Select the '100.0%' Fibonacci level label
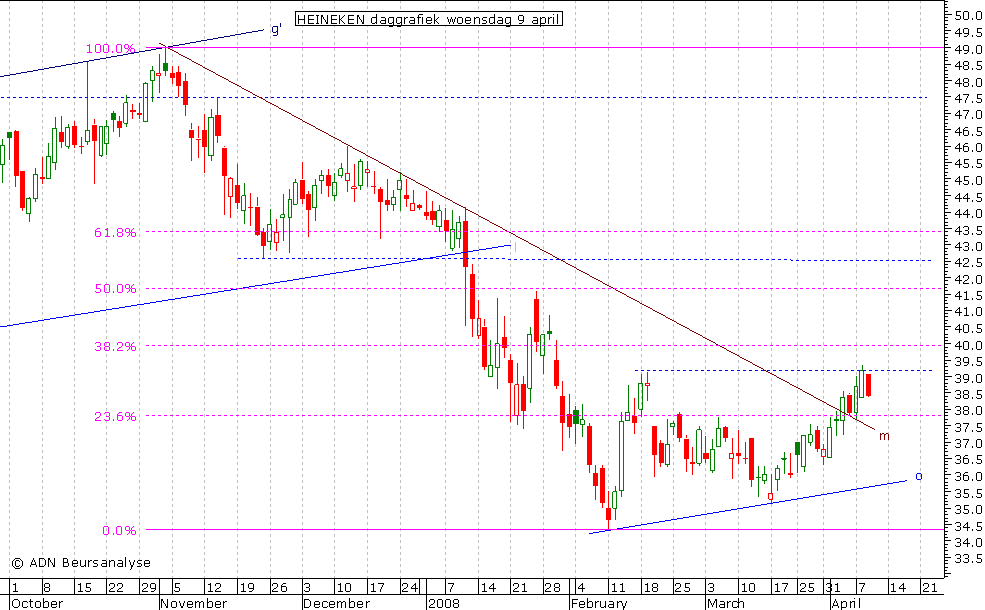Viewport: 985px width, 610px height. (111, 48)
